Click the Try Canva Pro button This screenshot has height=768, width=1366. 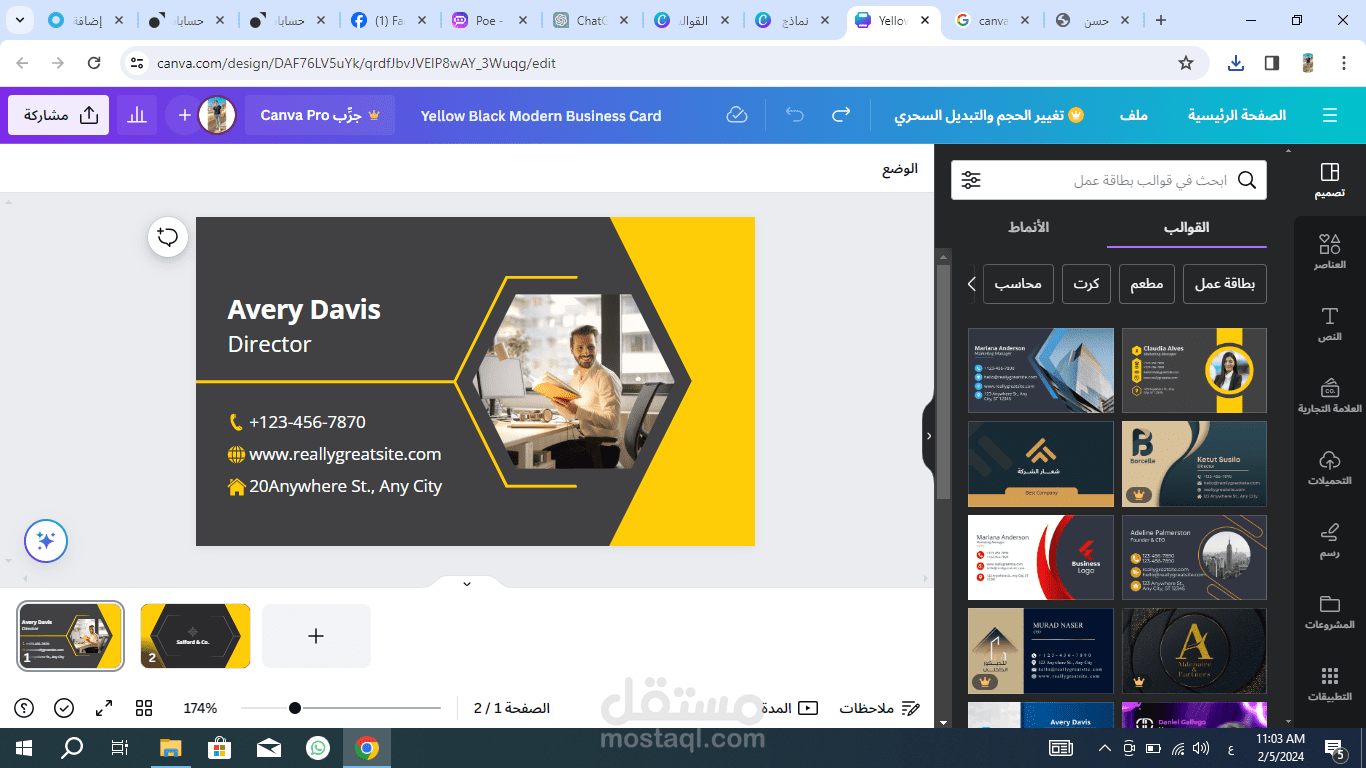(320, 115)
